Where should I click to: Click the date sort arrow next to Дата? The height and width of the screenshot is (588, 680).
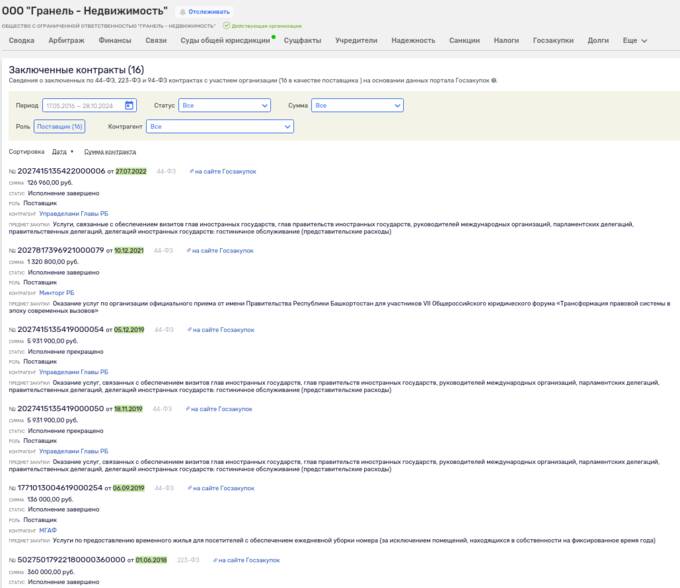[x=73, y=152]
